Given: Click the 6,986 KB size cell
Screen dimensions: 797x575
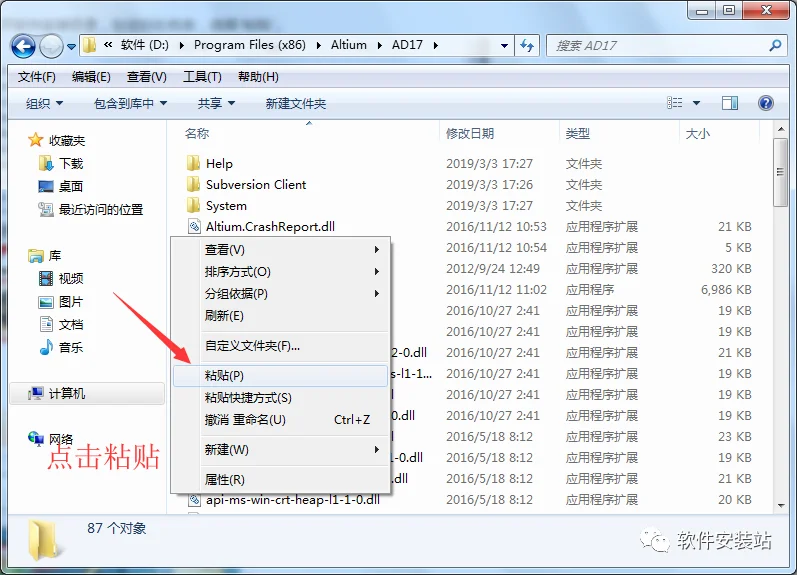Looking at the screenshot, I should 726,290.
